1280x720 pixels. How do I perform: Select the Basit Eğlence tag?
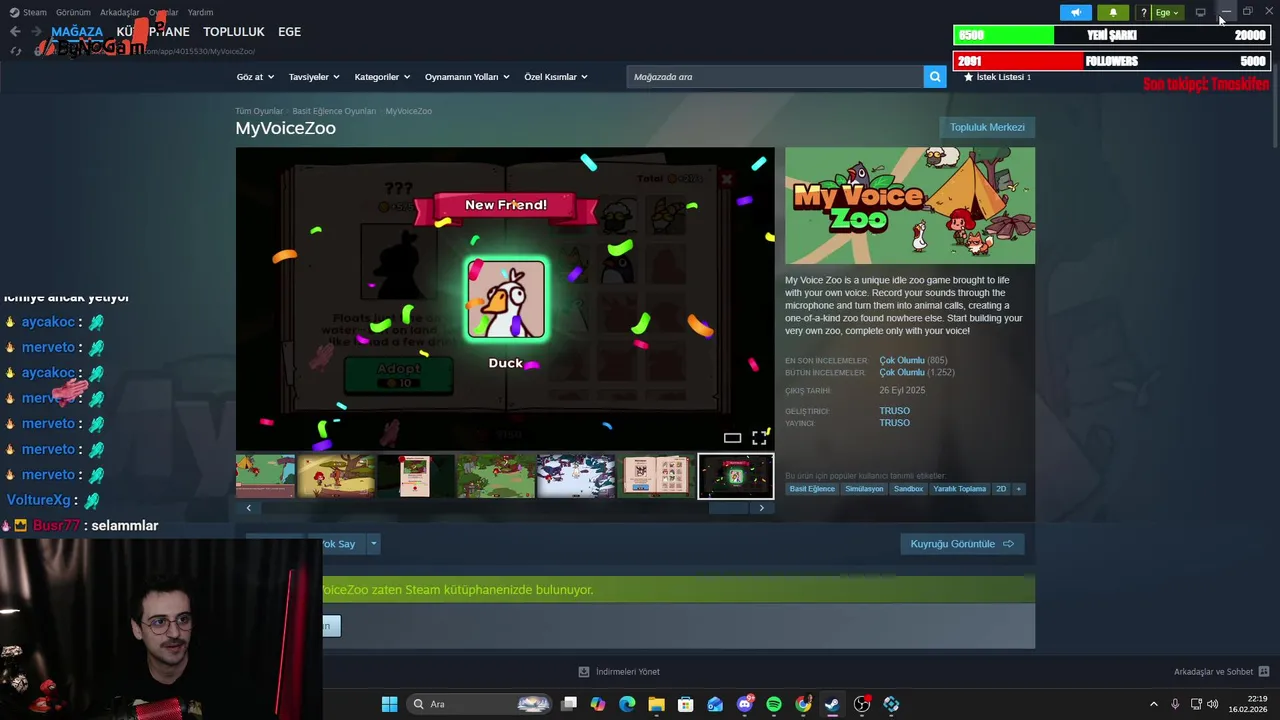812,489
